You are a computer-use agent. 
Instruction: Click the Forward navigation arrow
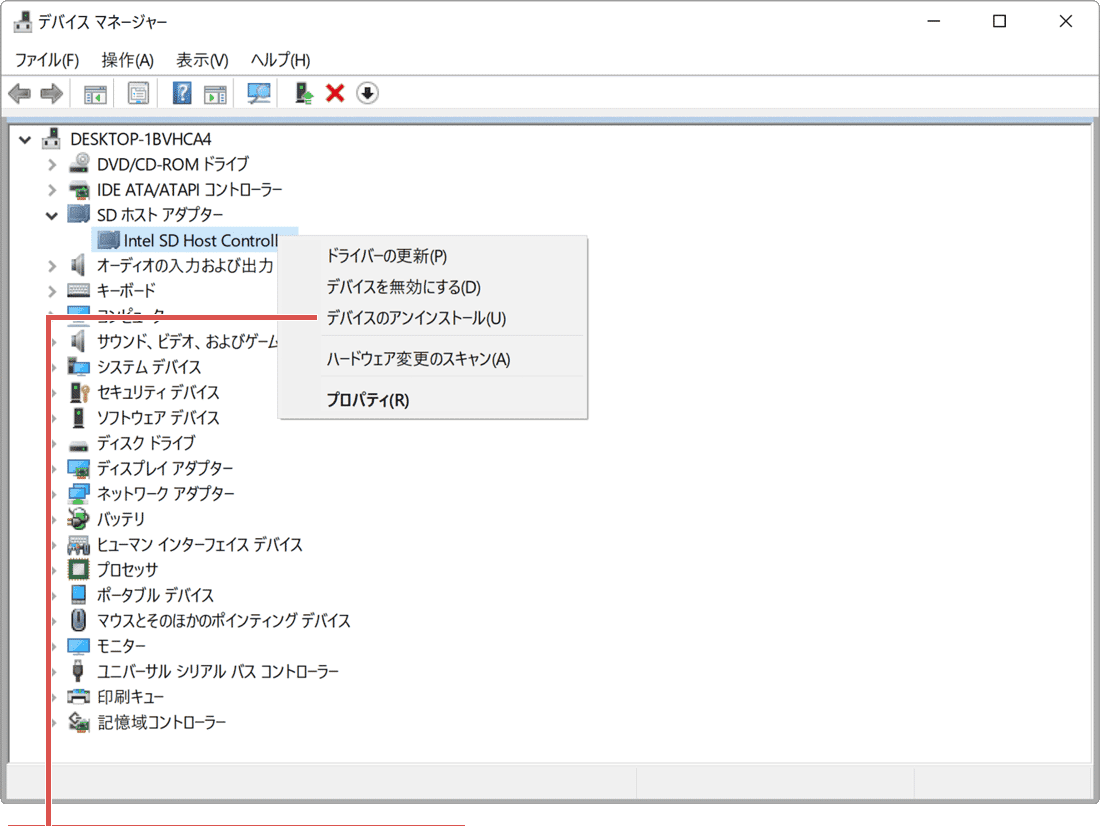coord(48,92)
